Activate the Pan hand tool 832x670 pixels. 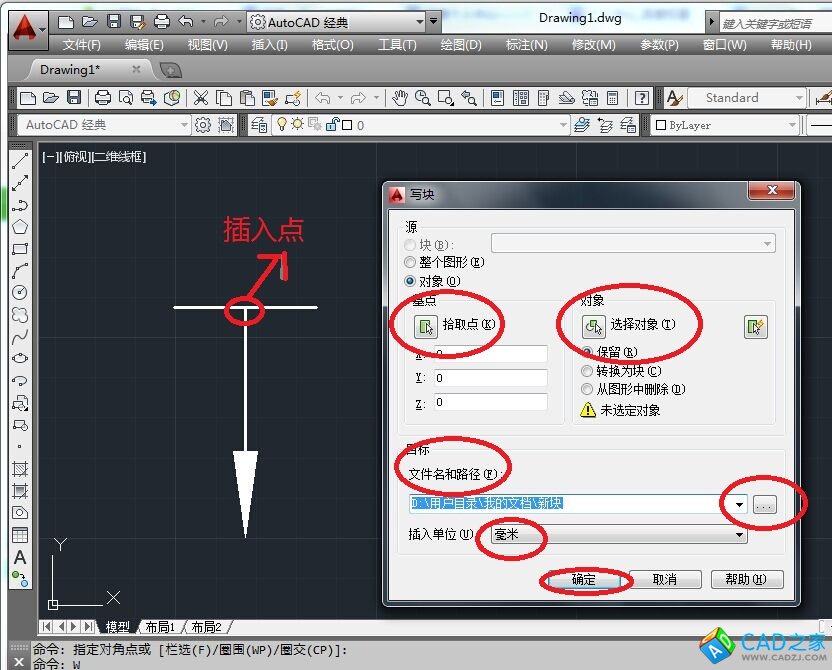tap(400, 98)
